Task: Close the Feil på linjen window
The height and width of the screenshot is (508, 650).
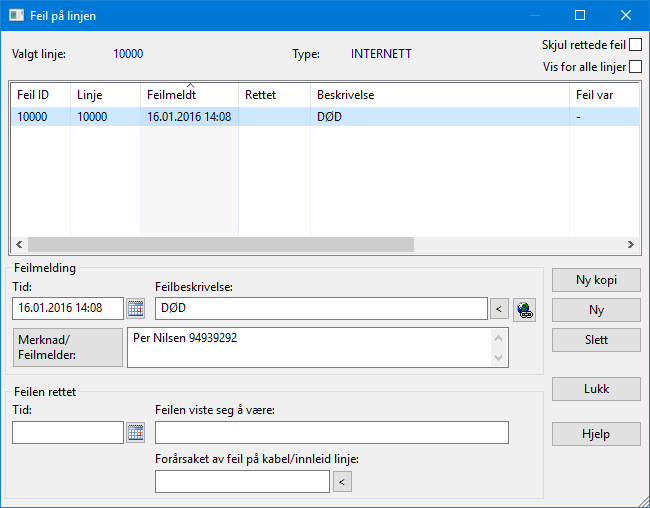Action: 626,15
